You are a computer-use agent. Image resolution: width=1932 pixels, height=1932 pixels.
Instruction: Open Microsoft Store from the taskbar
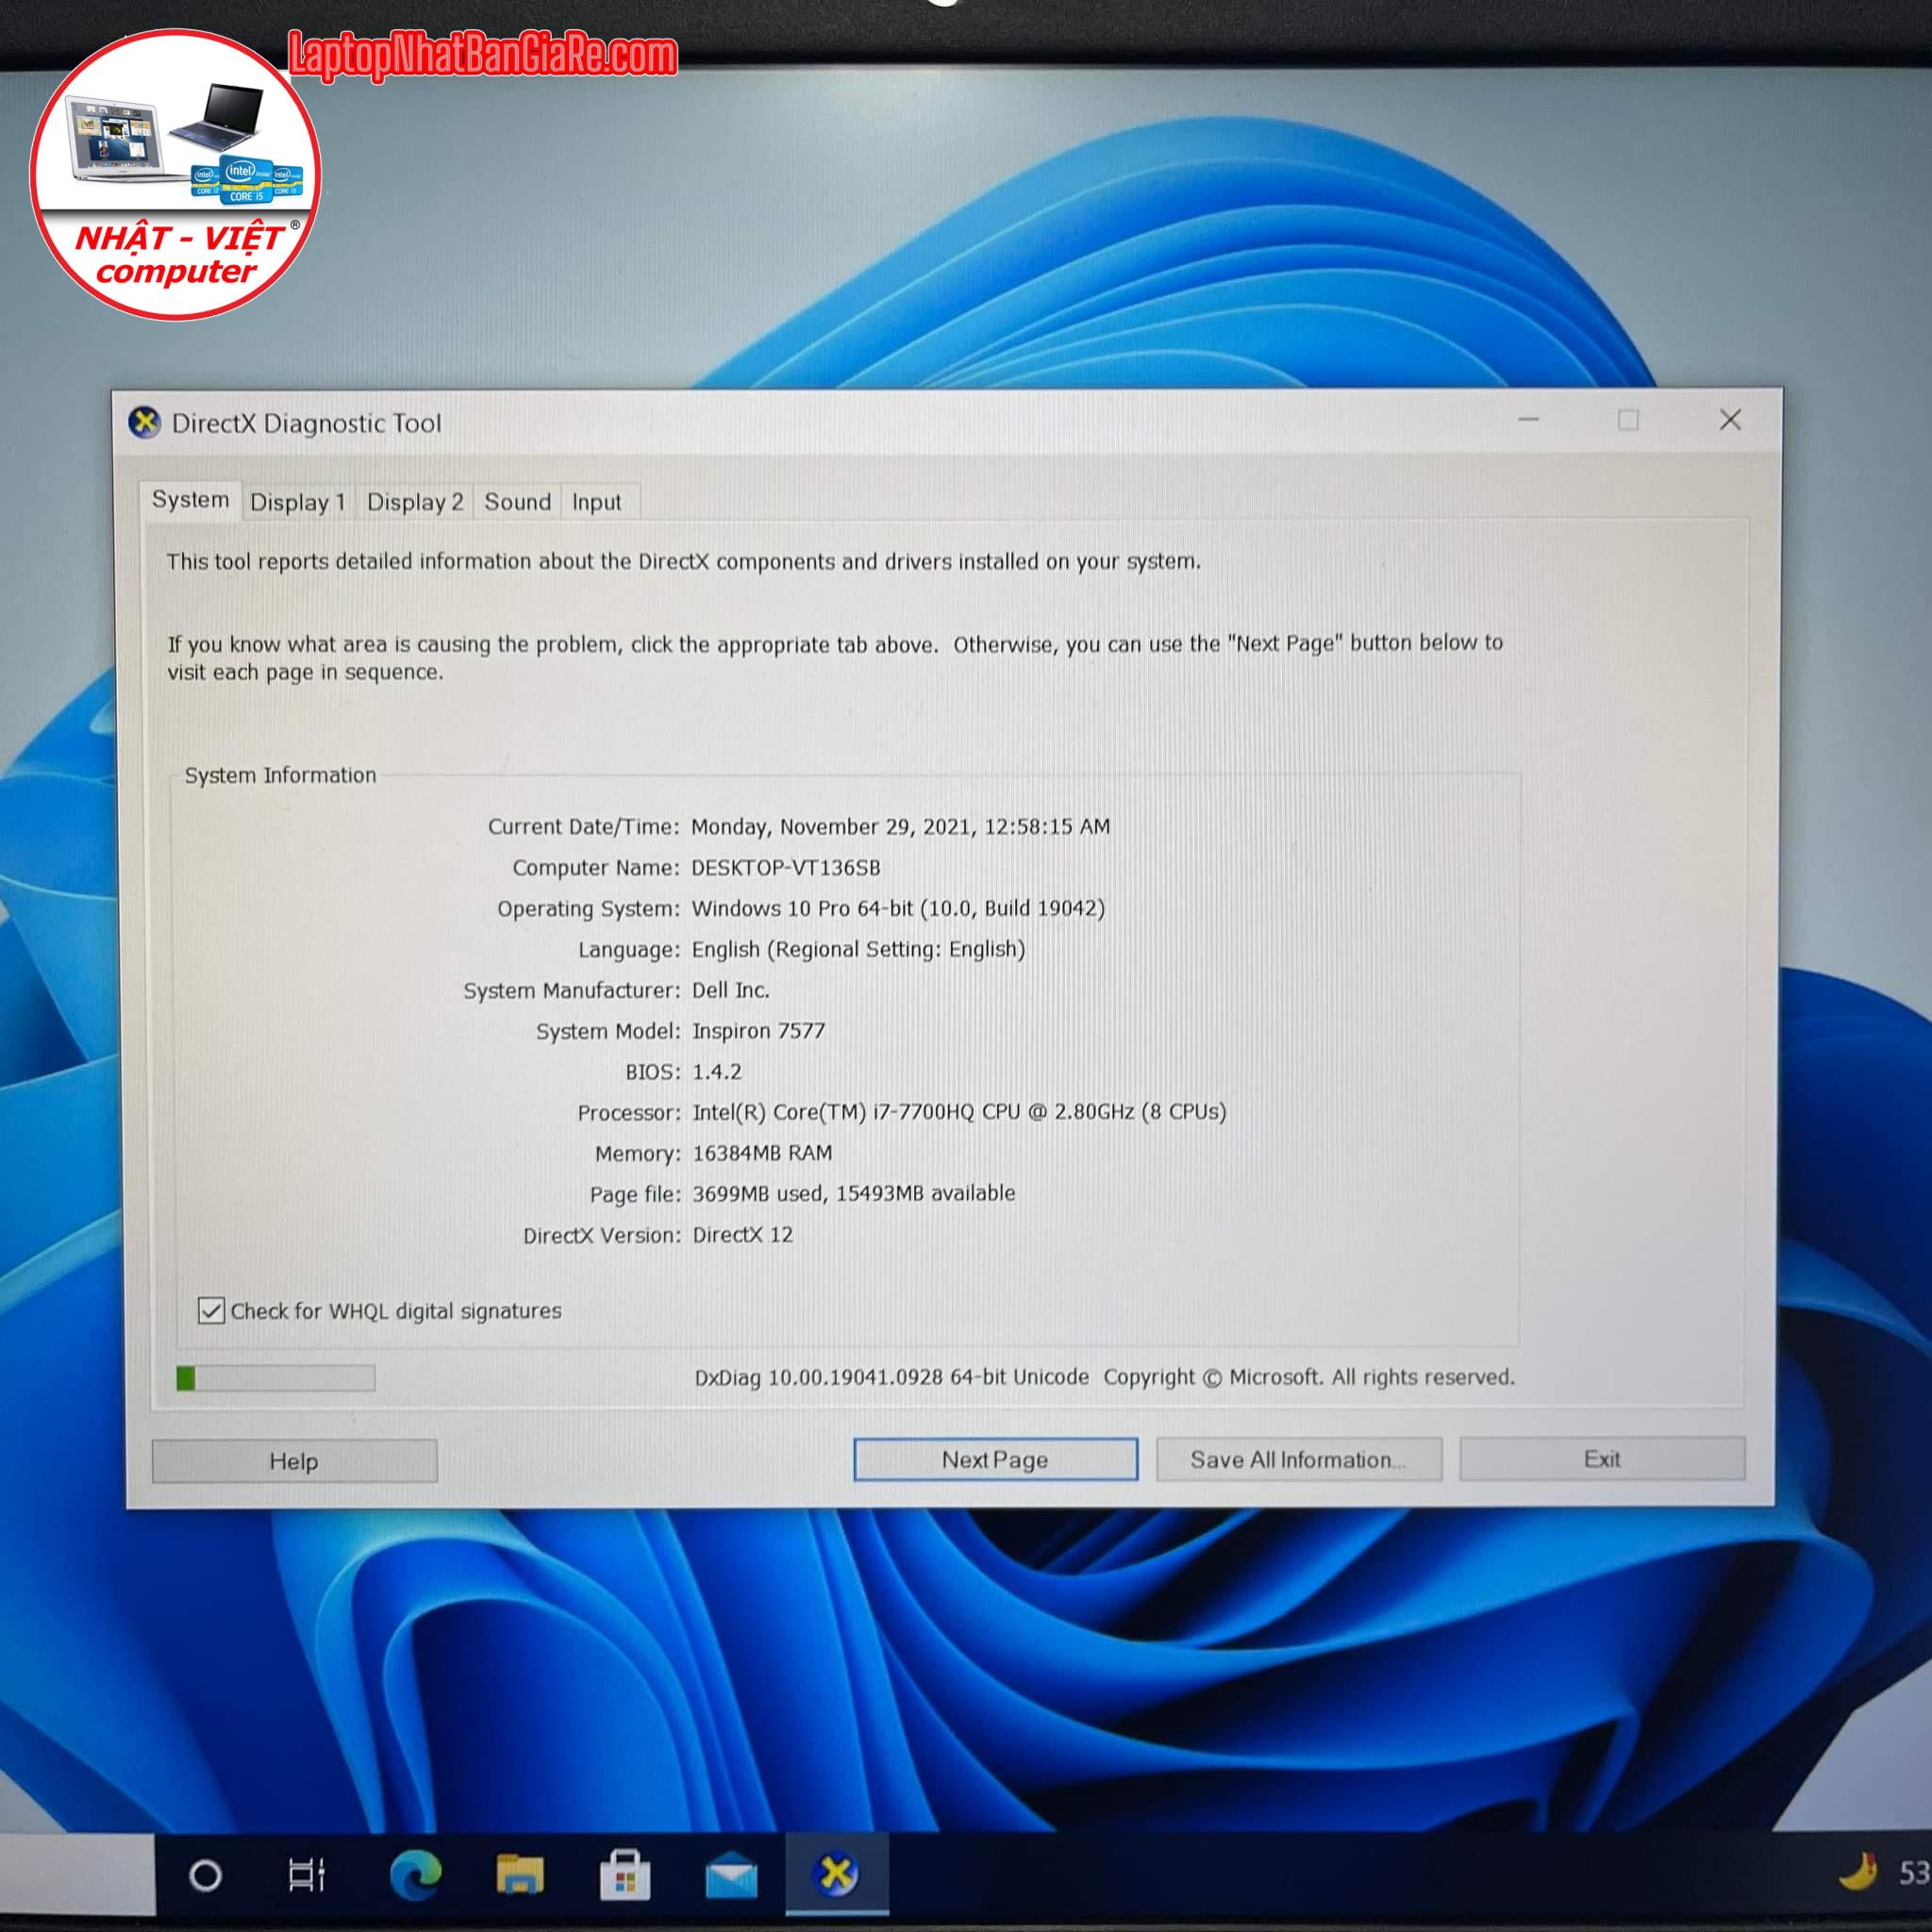(625, 1875)
